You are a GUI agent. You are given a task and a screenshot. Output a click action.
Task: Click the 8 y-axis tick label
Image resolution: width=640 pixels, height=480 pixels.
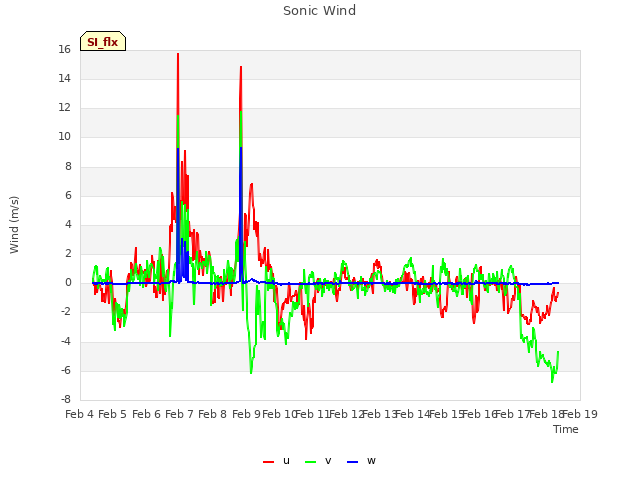[68, 166]
